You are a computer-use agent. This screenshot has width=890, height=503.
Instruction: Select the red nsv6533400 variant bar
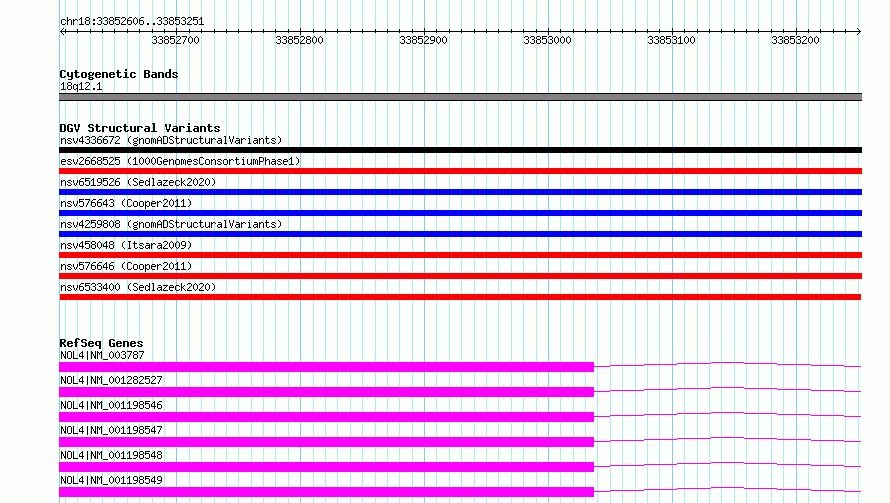460,297
